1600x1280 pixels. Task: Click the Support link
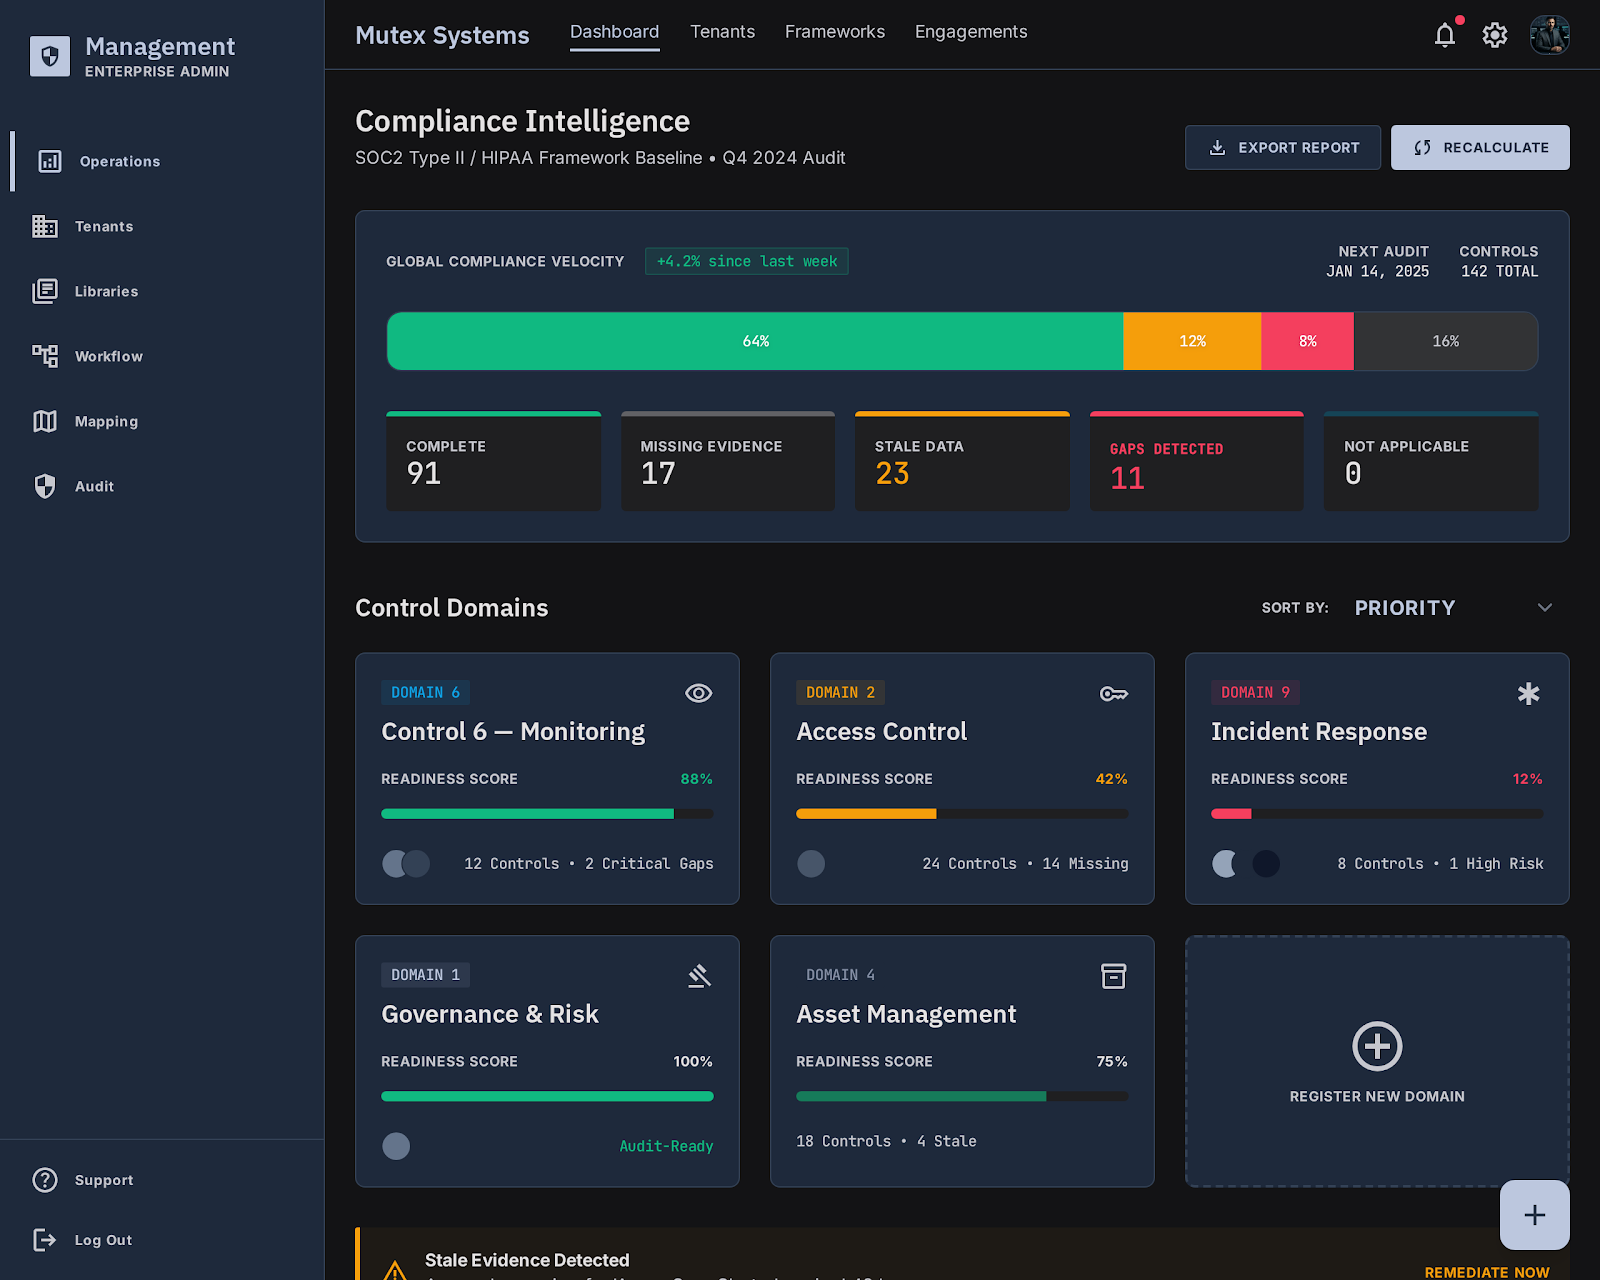104,1180
